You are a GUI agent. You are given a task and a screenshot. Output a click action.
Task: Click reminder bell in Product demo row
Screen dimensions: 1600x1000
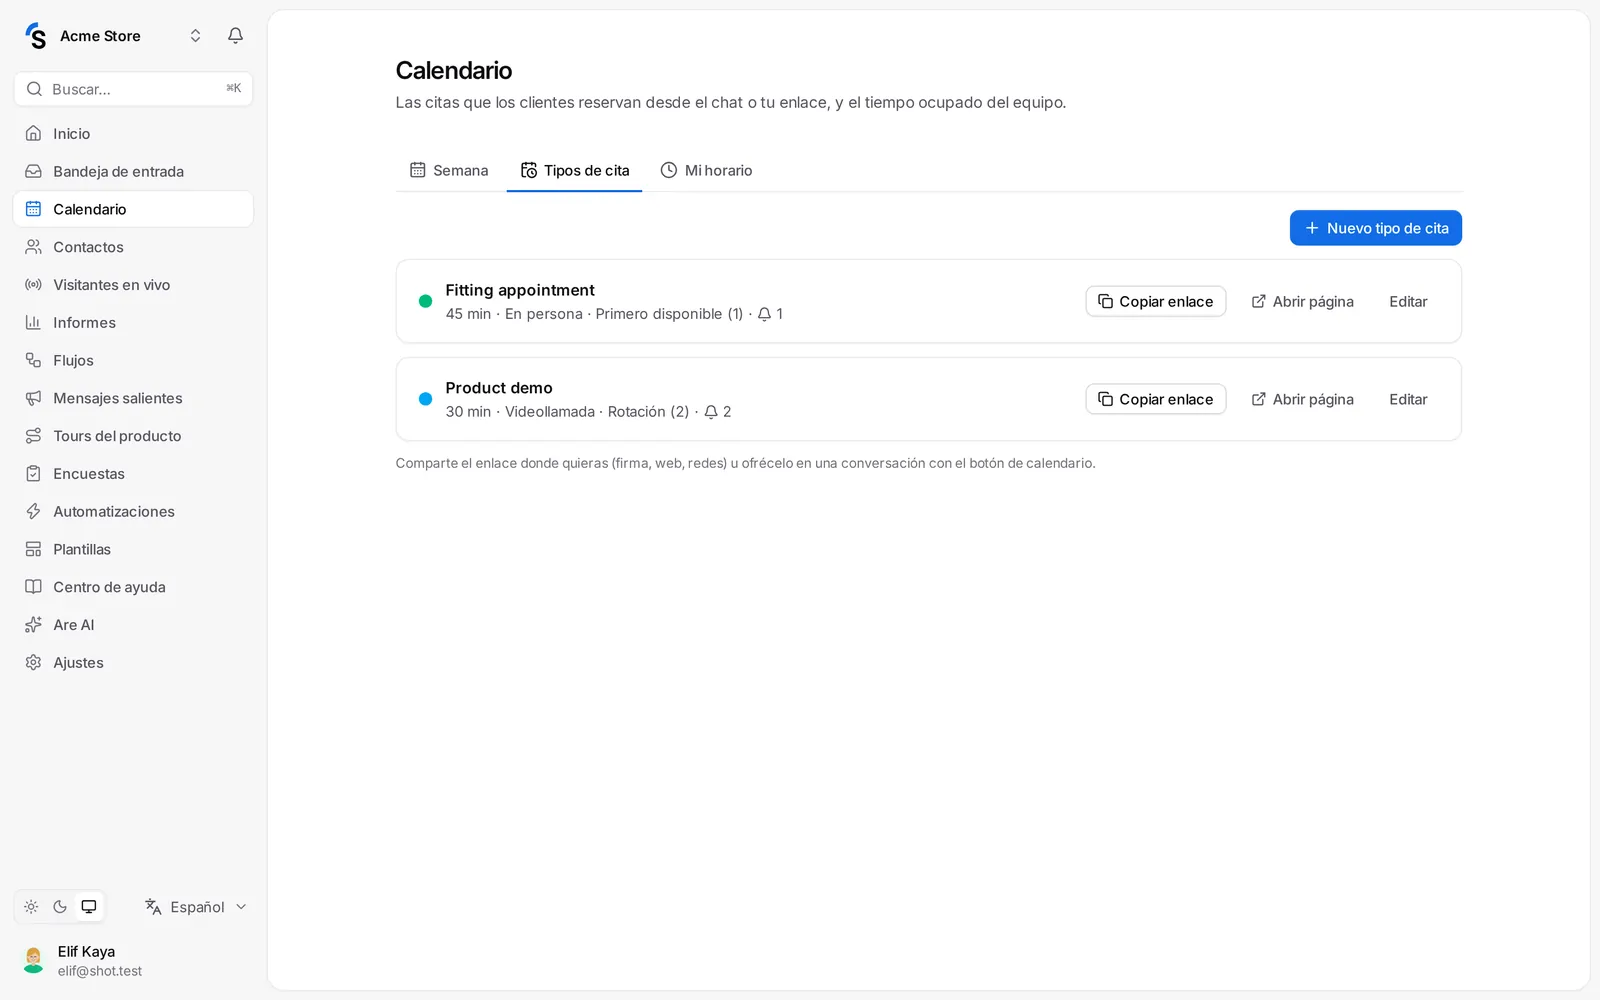tap(711, 412)
